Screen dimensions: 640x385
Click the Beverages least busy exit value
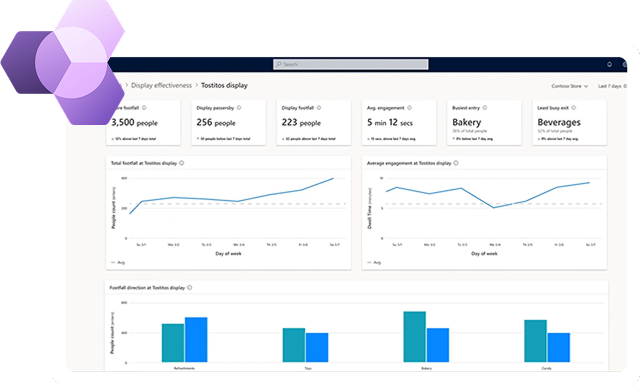tap(559, 122)
